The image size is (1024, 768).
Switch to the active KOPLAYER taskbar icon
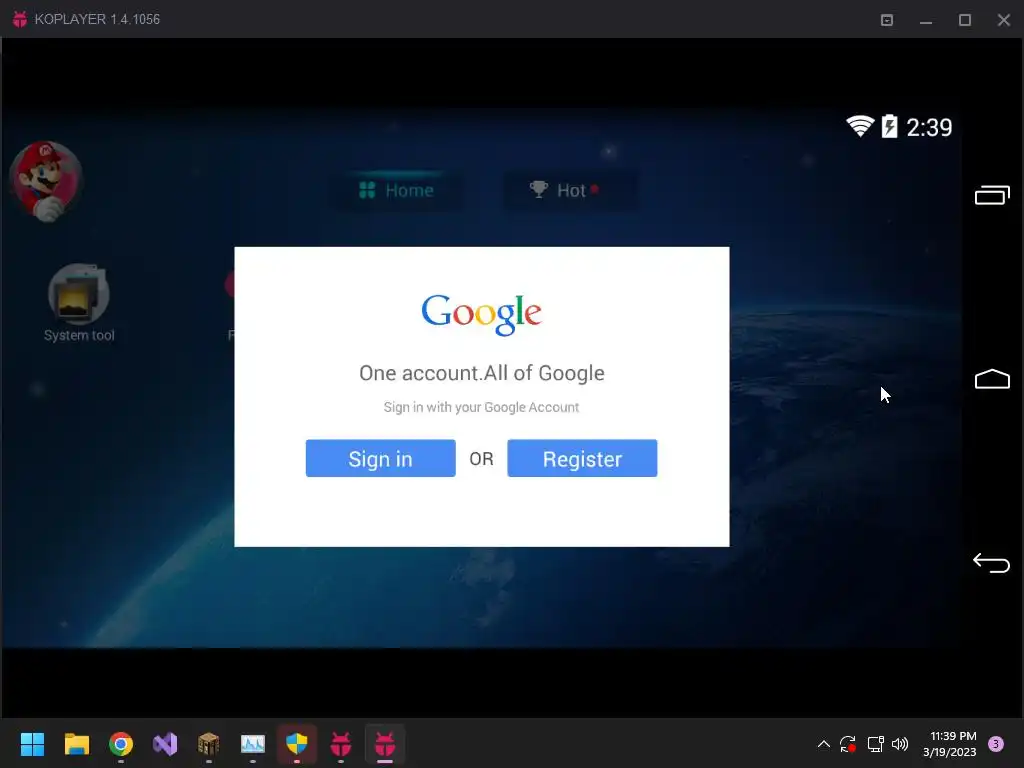pyautogui.click(x=385, y=744)
